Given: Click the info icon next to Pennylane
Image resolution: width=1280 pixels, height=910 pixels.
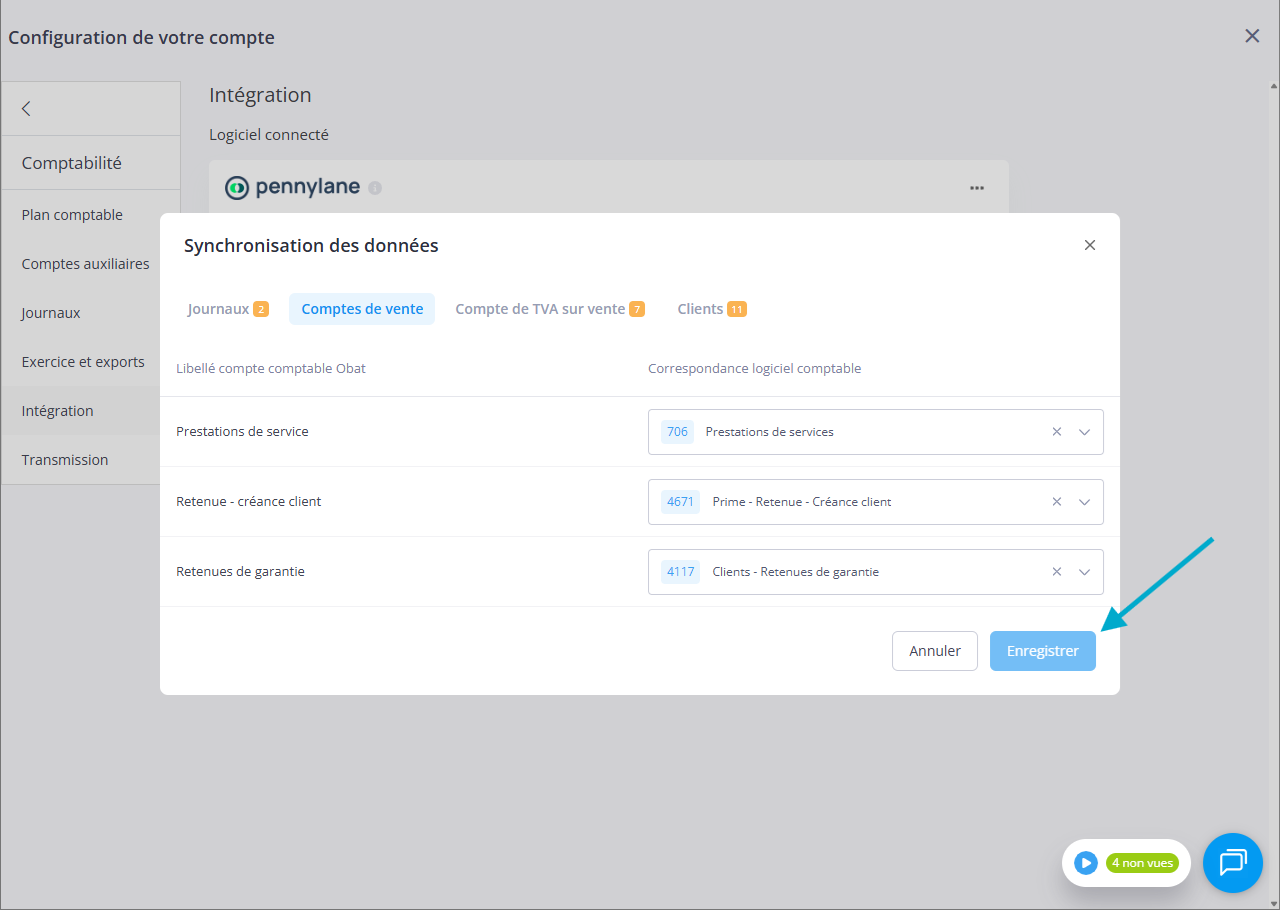Looking at the screenshot, I should pos(375,188).
